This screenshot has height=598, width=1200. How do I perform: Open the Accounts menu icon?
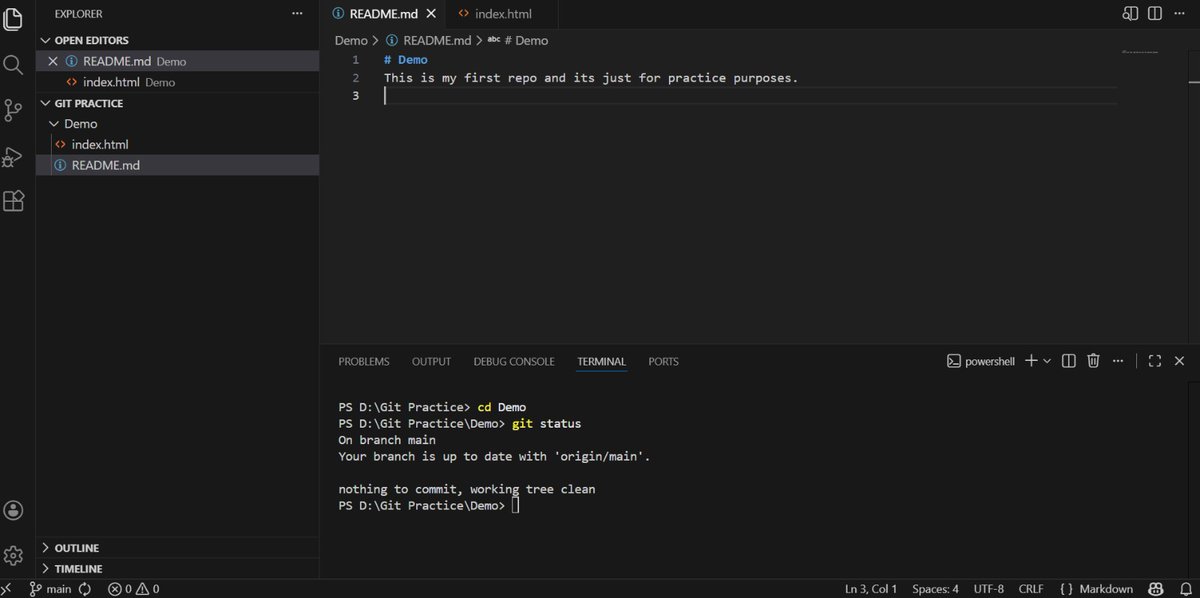tap(13, 510)
